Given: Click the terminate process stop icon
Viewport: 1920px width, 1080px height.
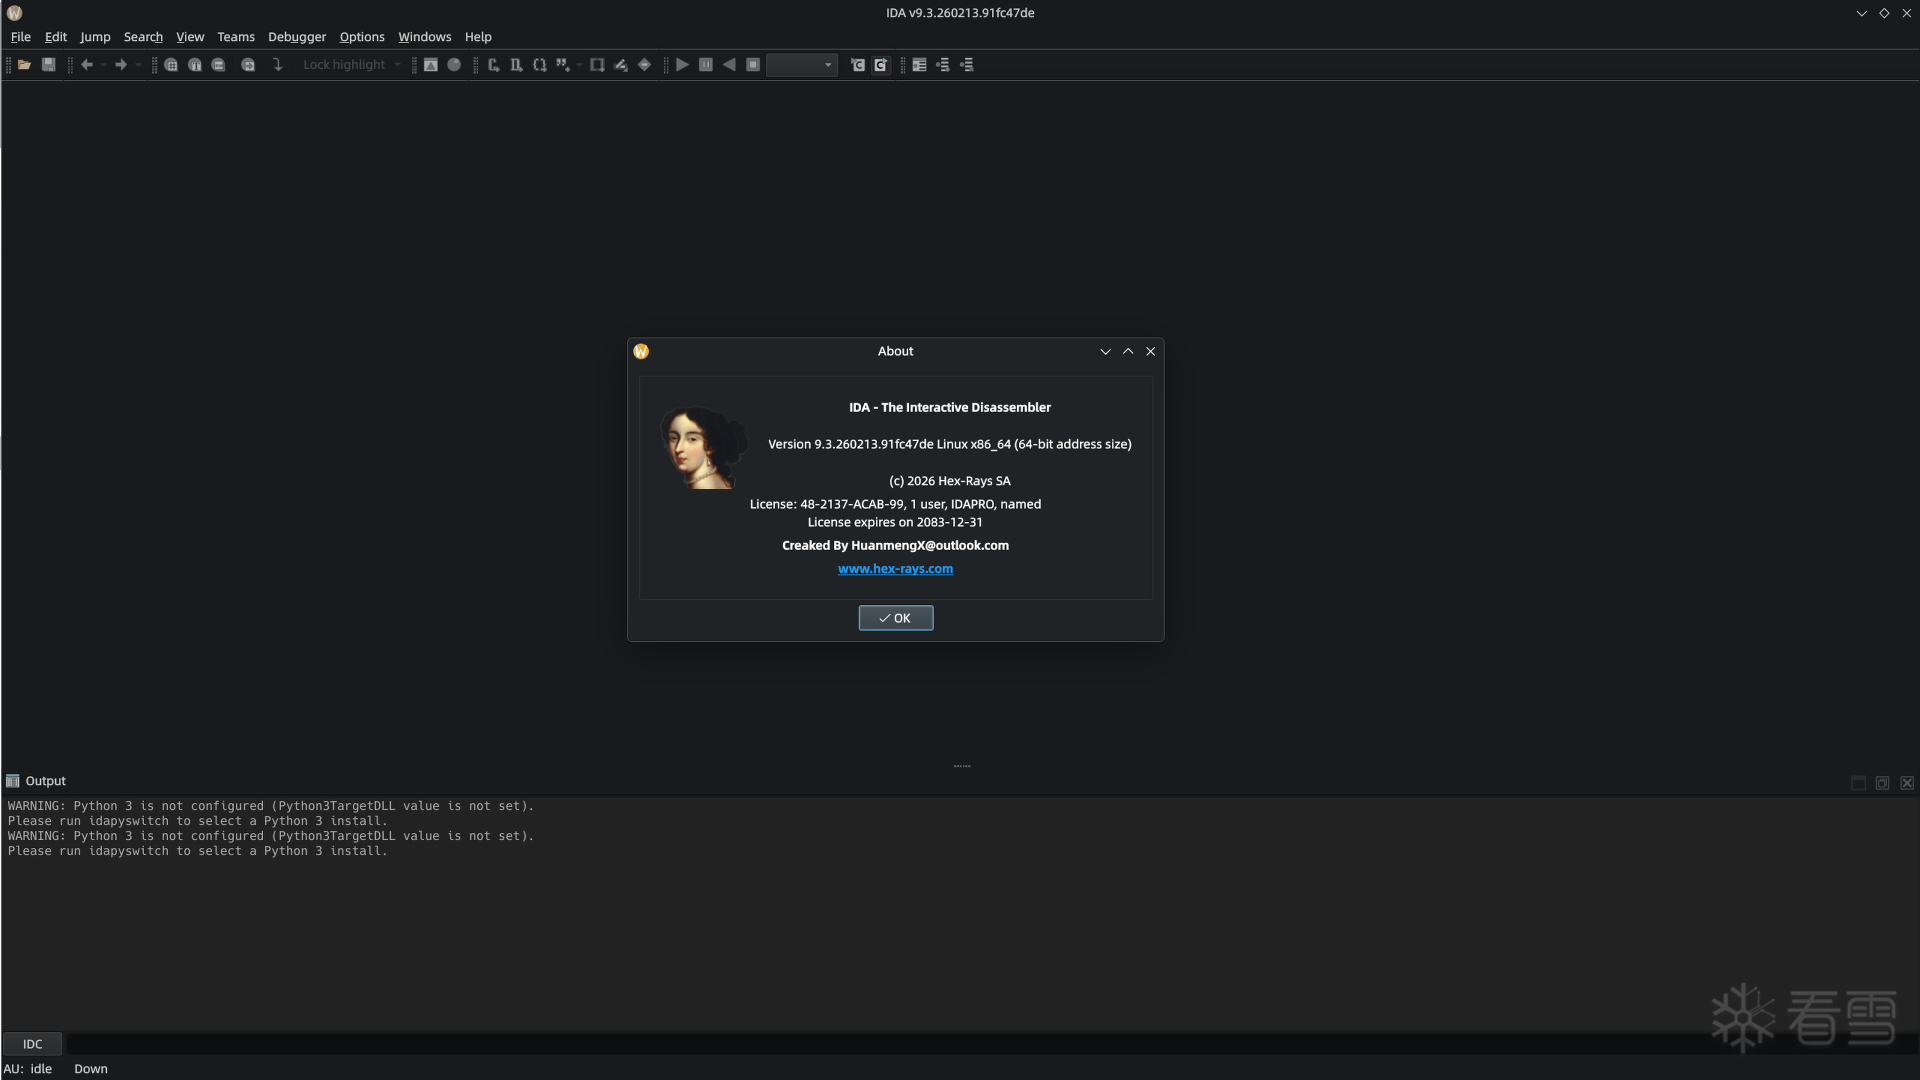Looking at the screenshot, I should [x=753, y=65].
